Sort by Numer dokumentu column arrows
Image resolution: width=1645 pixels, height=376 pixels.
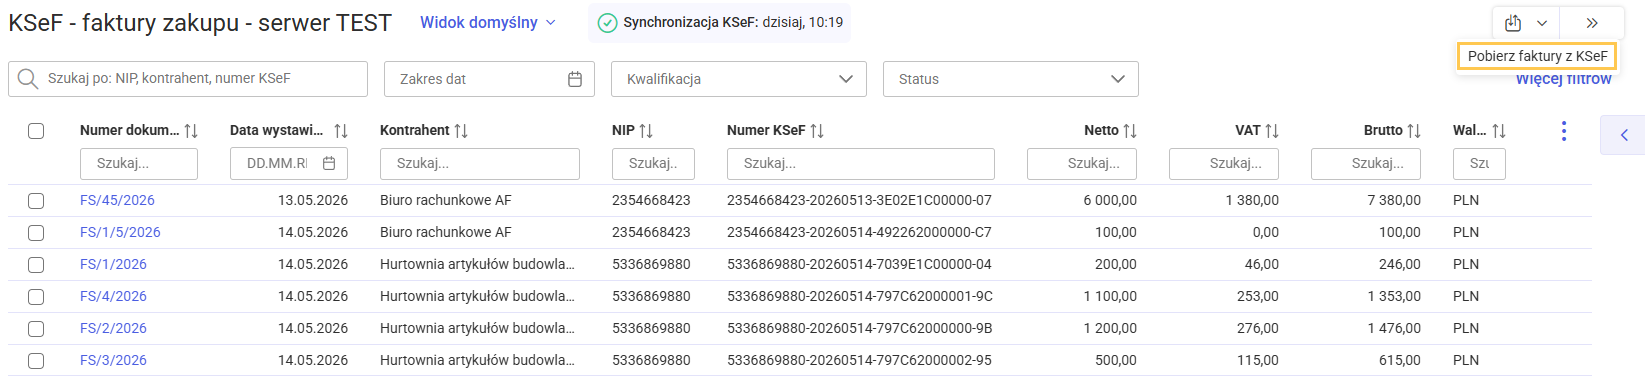pyautogui.click(x=191, y=131)
